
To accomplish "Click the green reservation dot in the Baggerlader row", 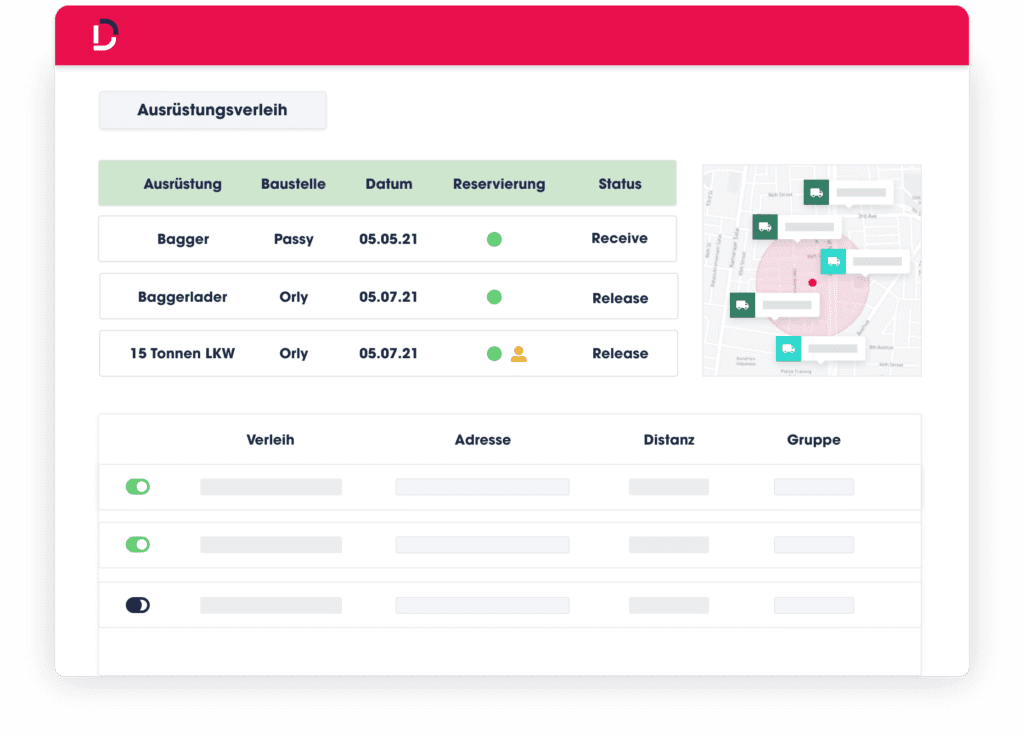I will 494,297.
